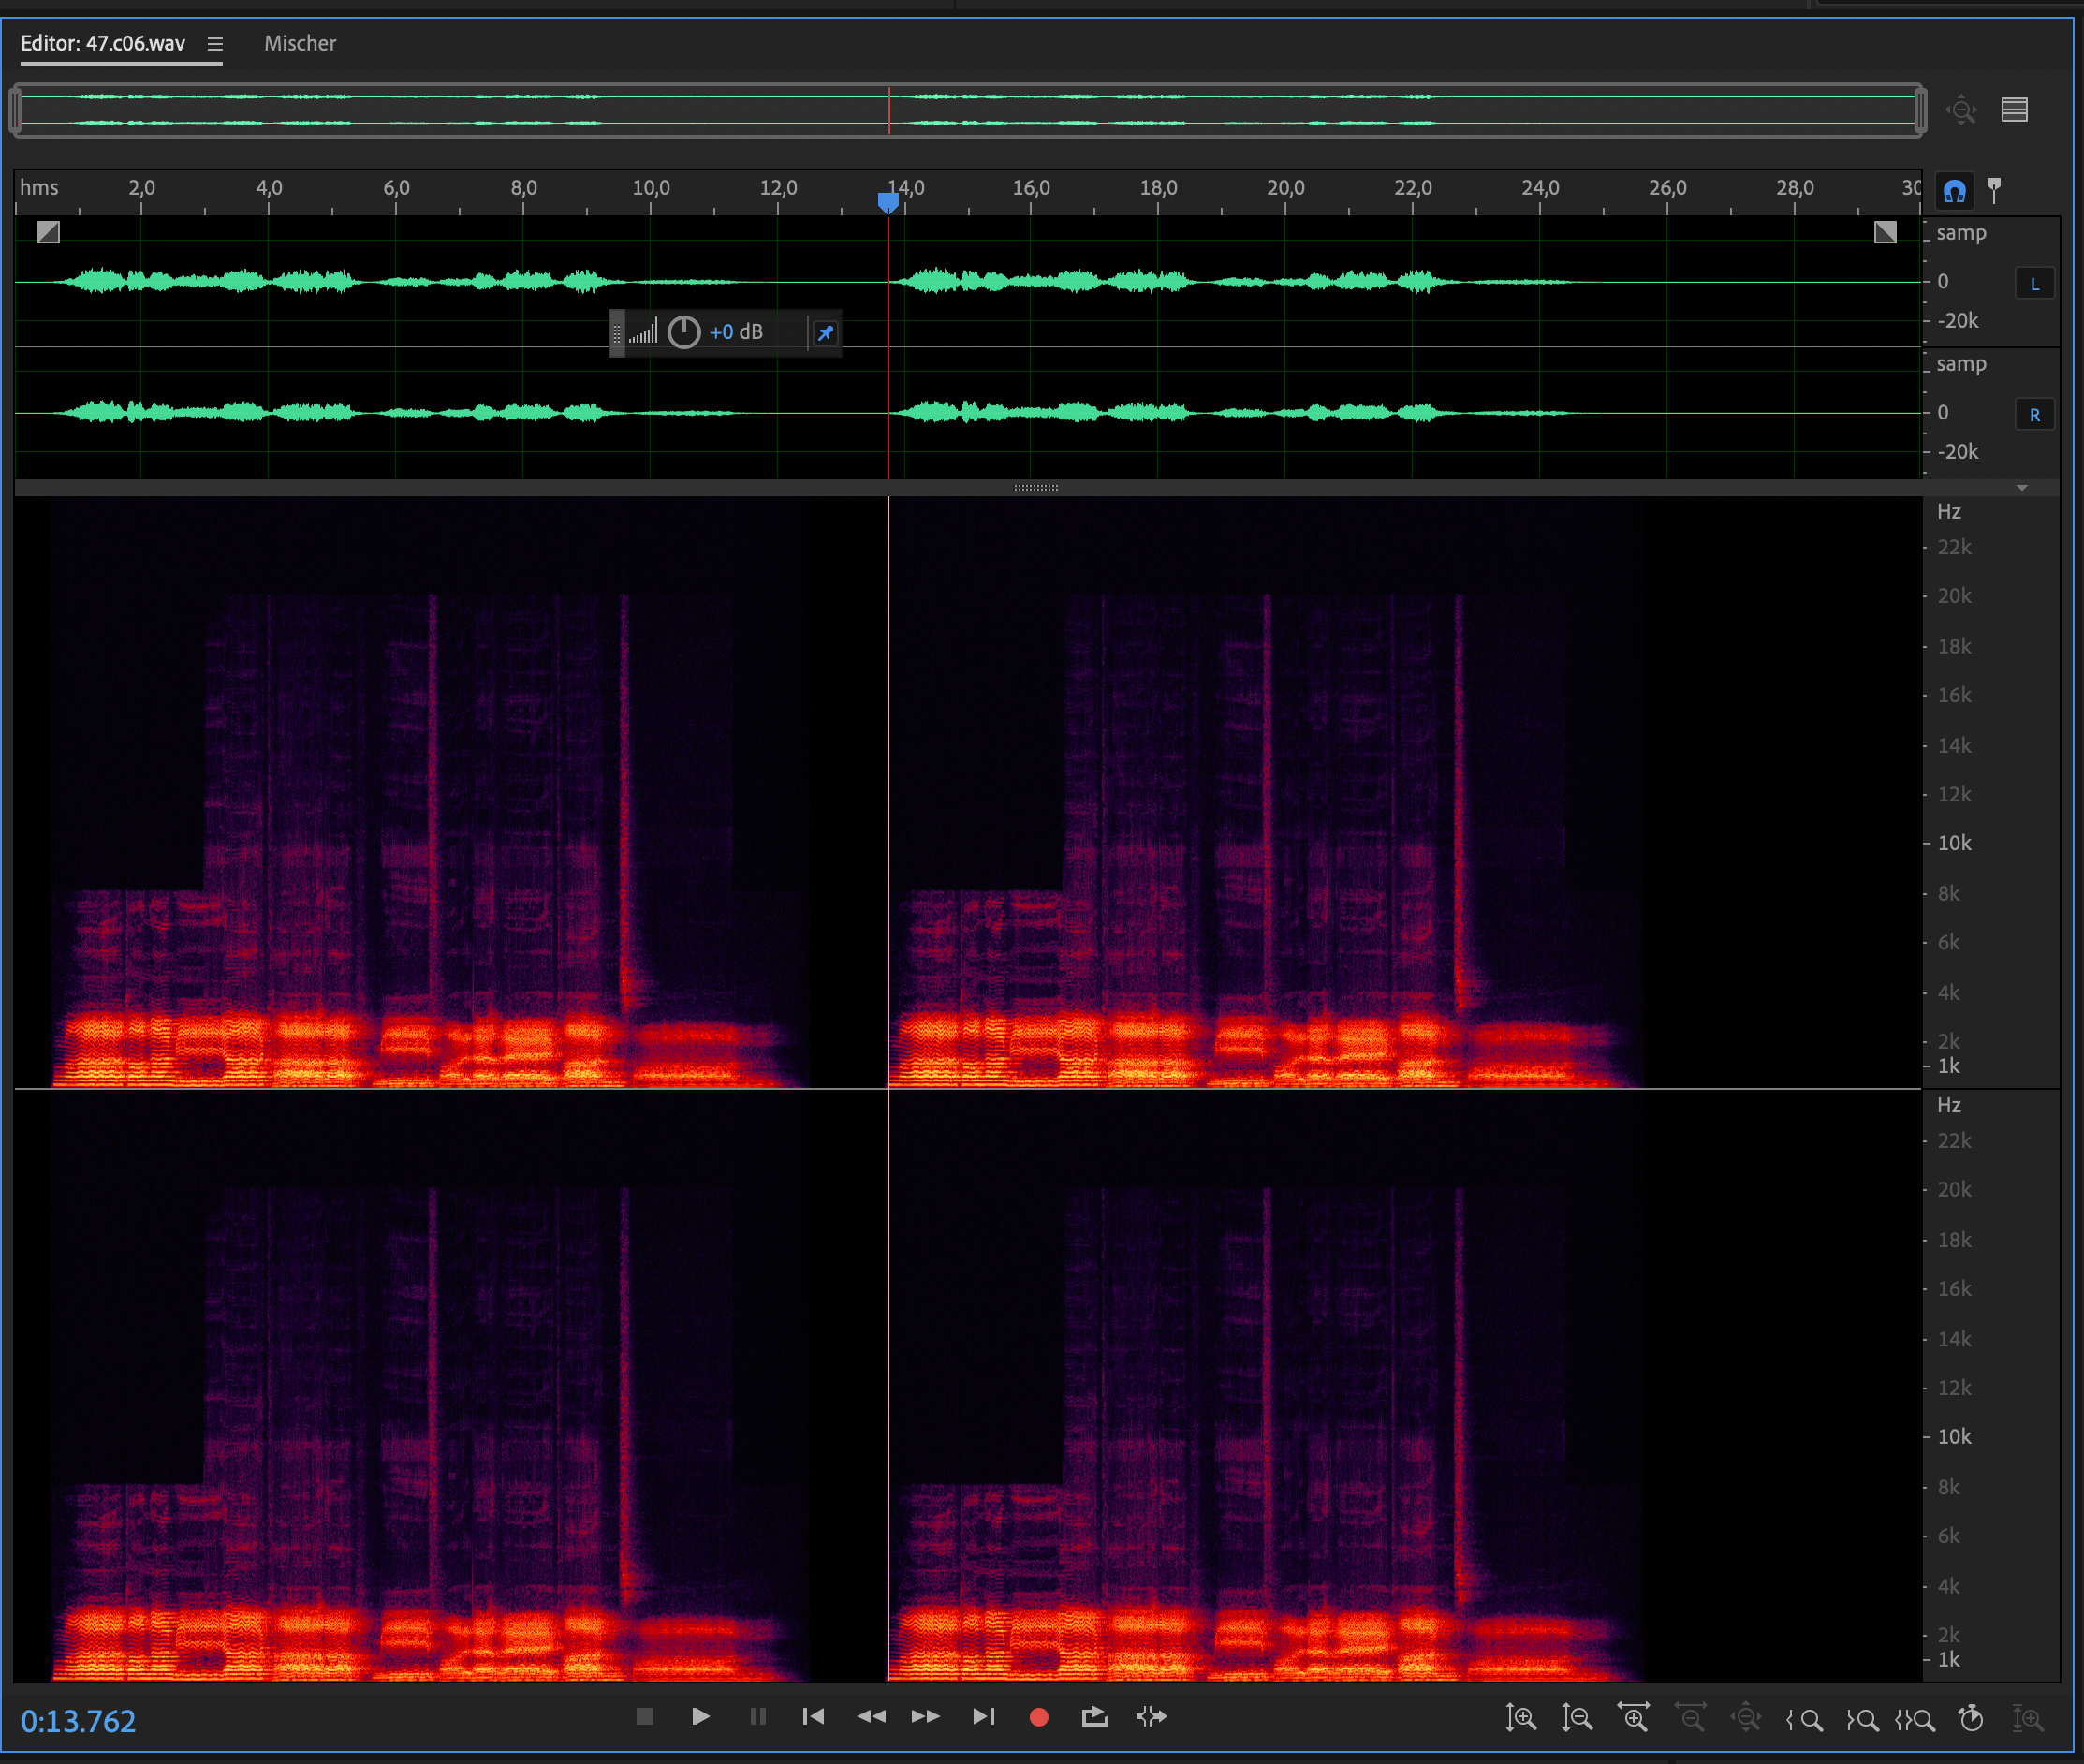Zoom out amplitude with the vertical zoom-out icon

point(1577,1718)
